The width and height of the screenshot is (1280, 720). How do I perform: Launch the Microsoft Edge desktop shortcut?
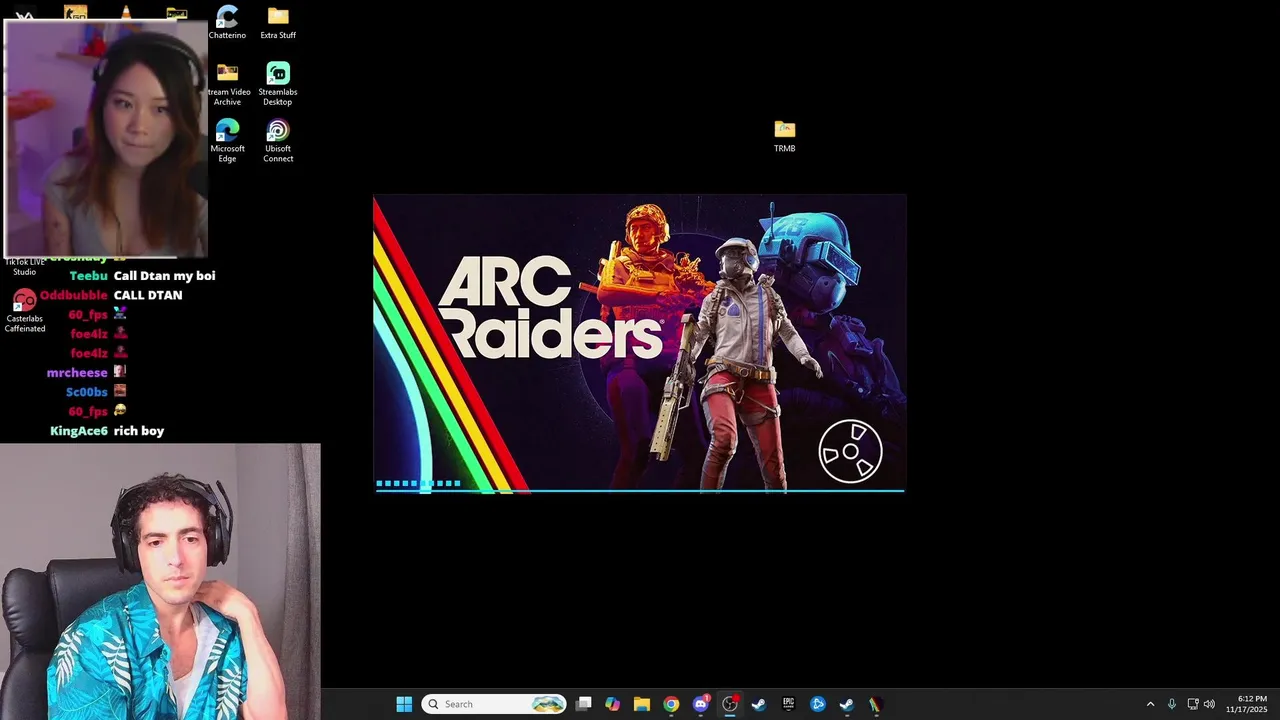tap(227, 141)
